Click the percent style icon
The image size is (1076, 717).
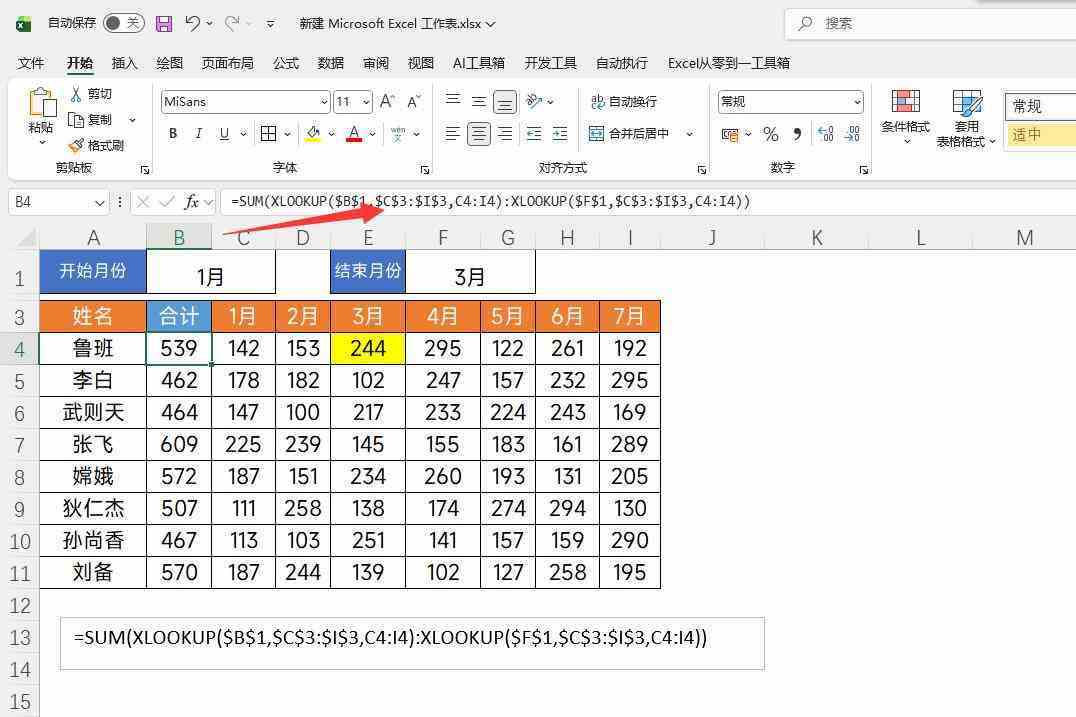(x=770, y=134)
